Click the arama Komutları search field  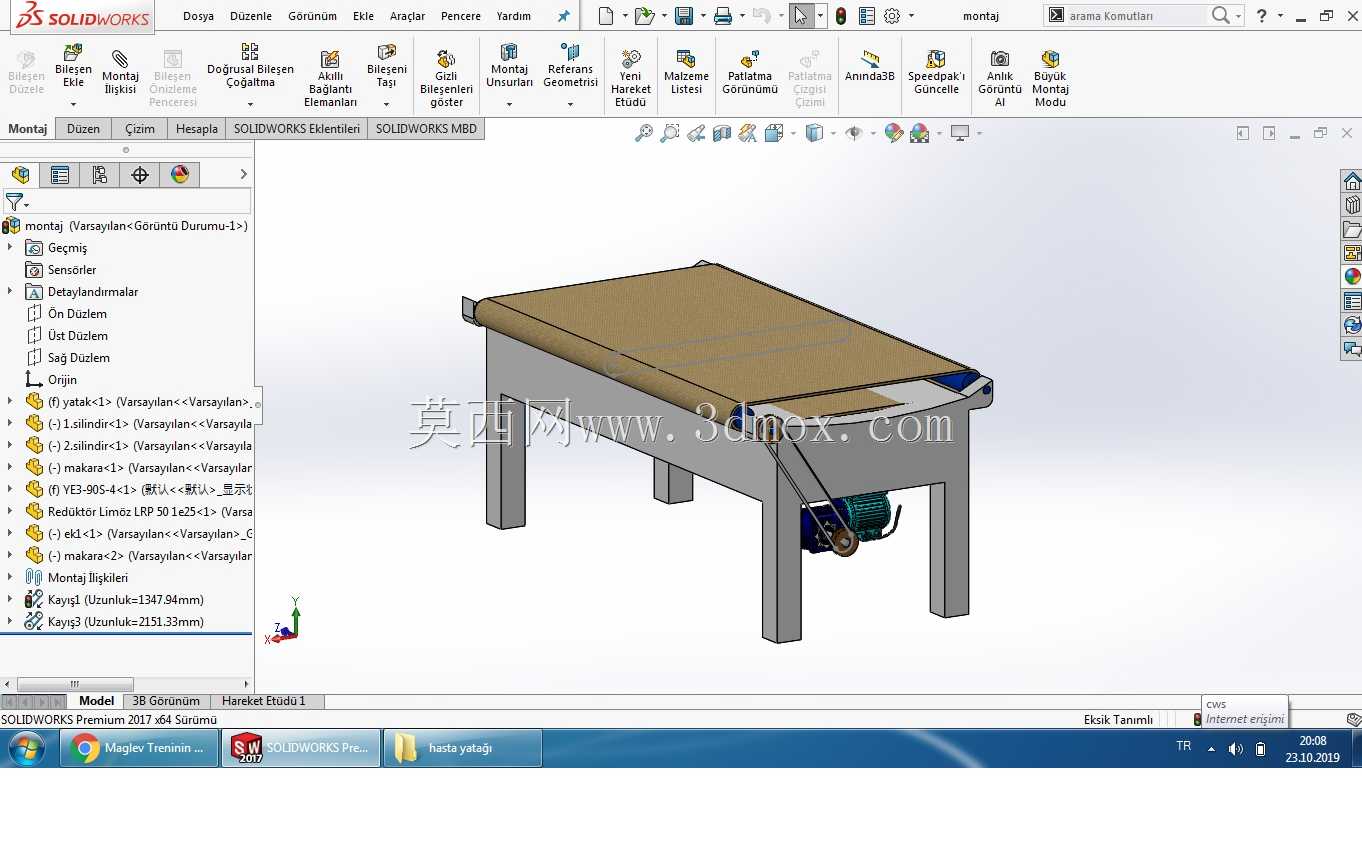[1137, 16]
